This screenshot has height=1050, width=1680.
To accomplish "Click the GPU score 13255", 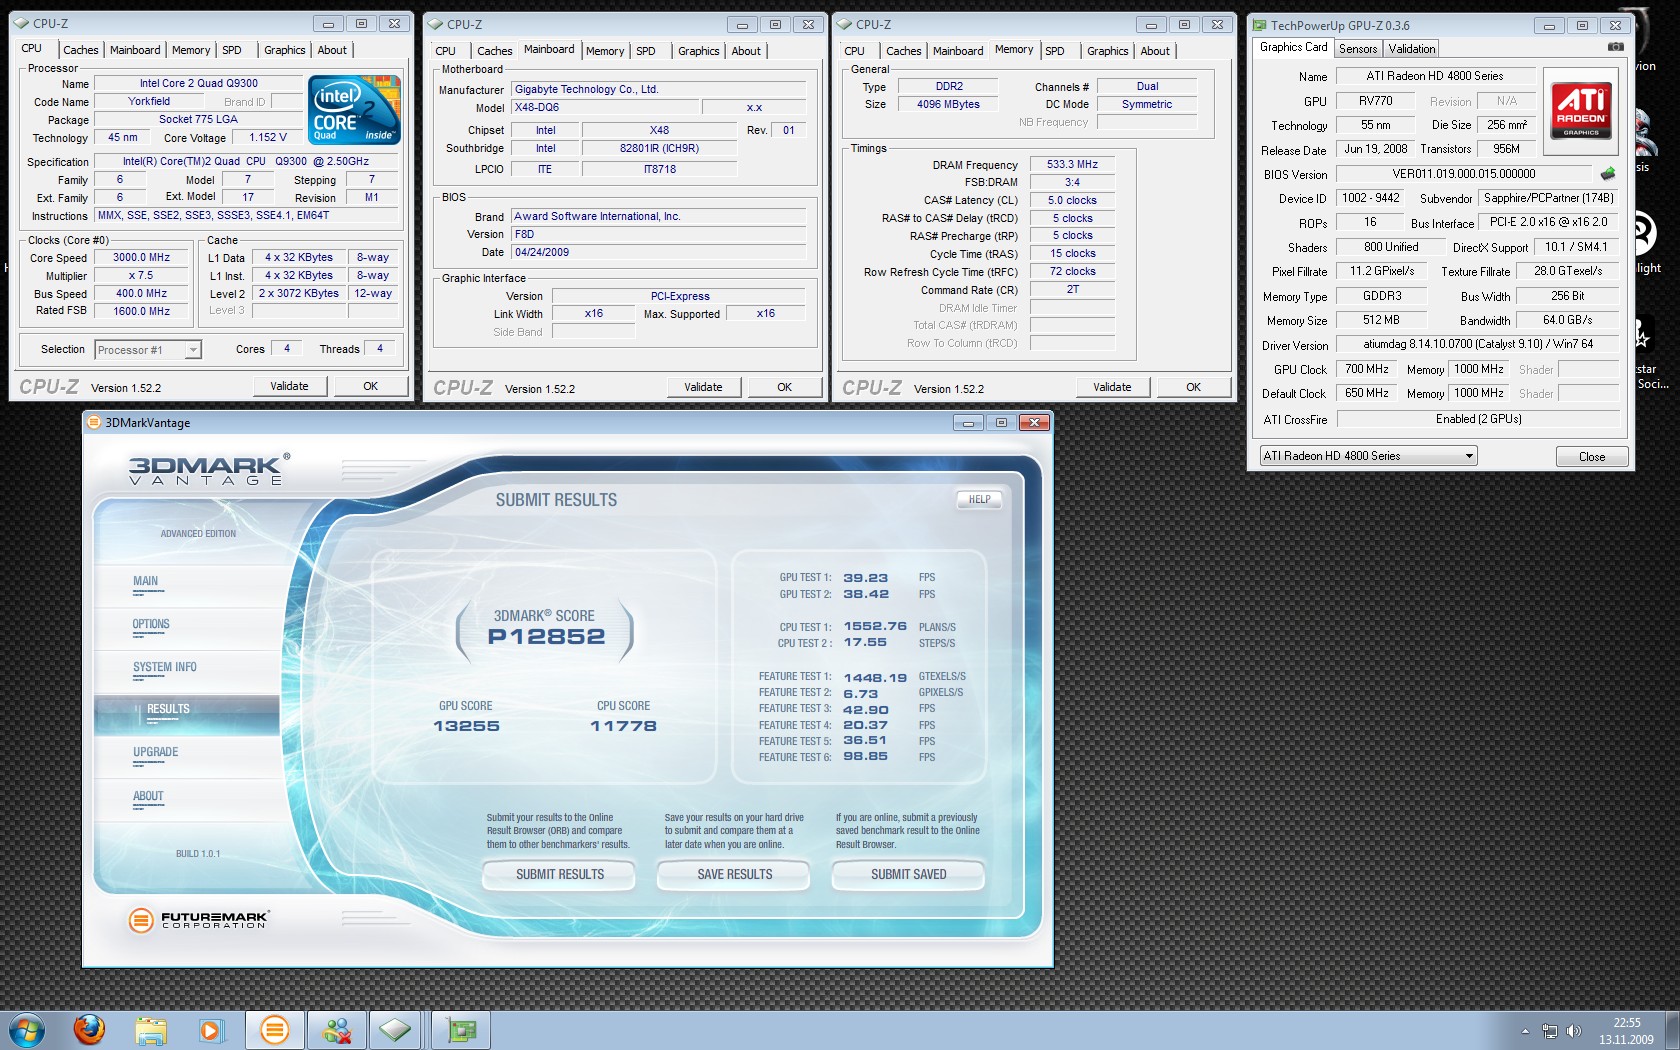I will (466, 726).
